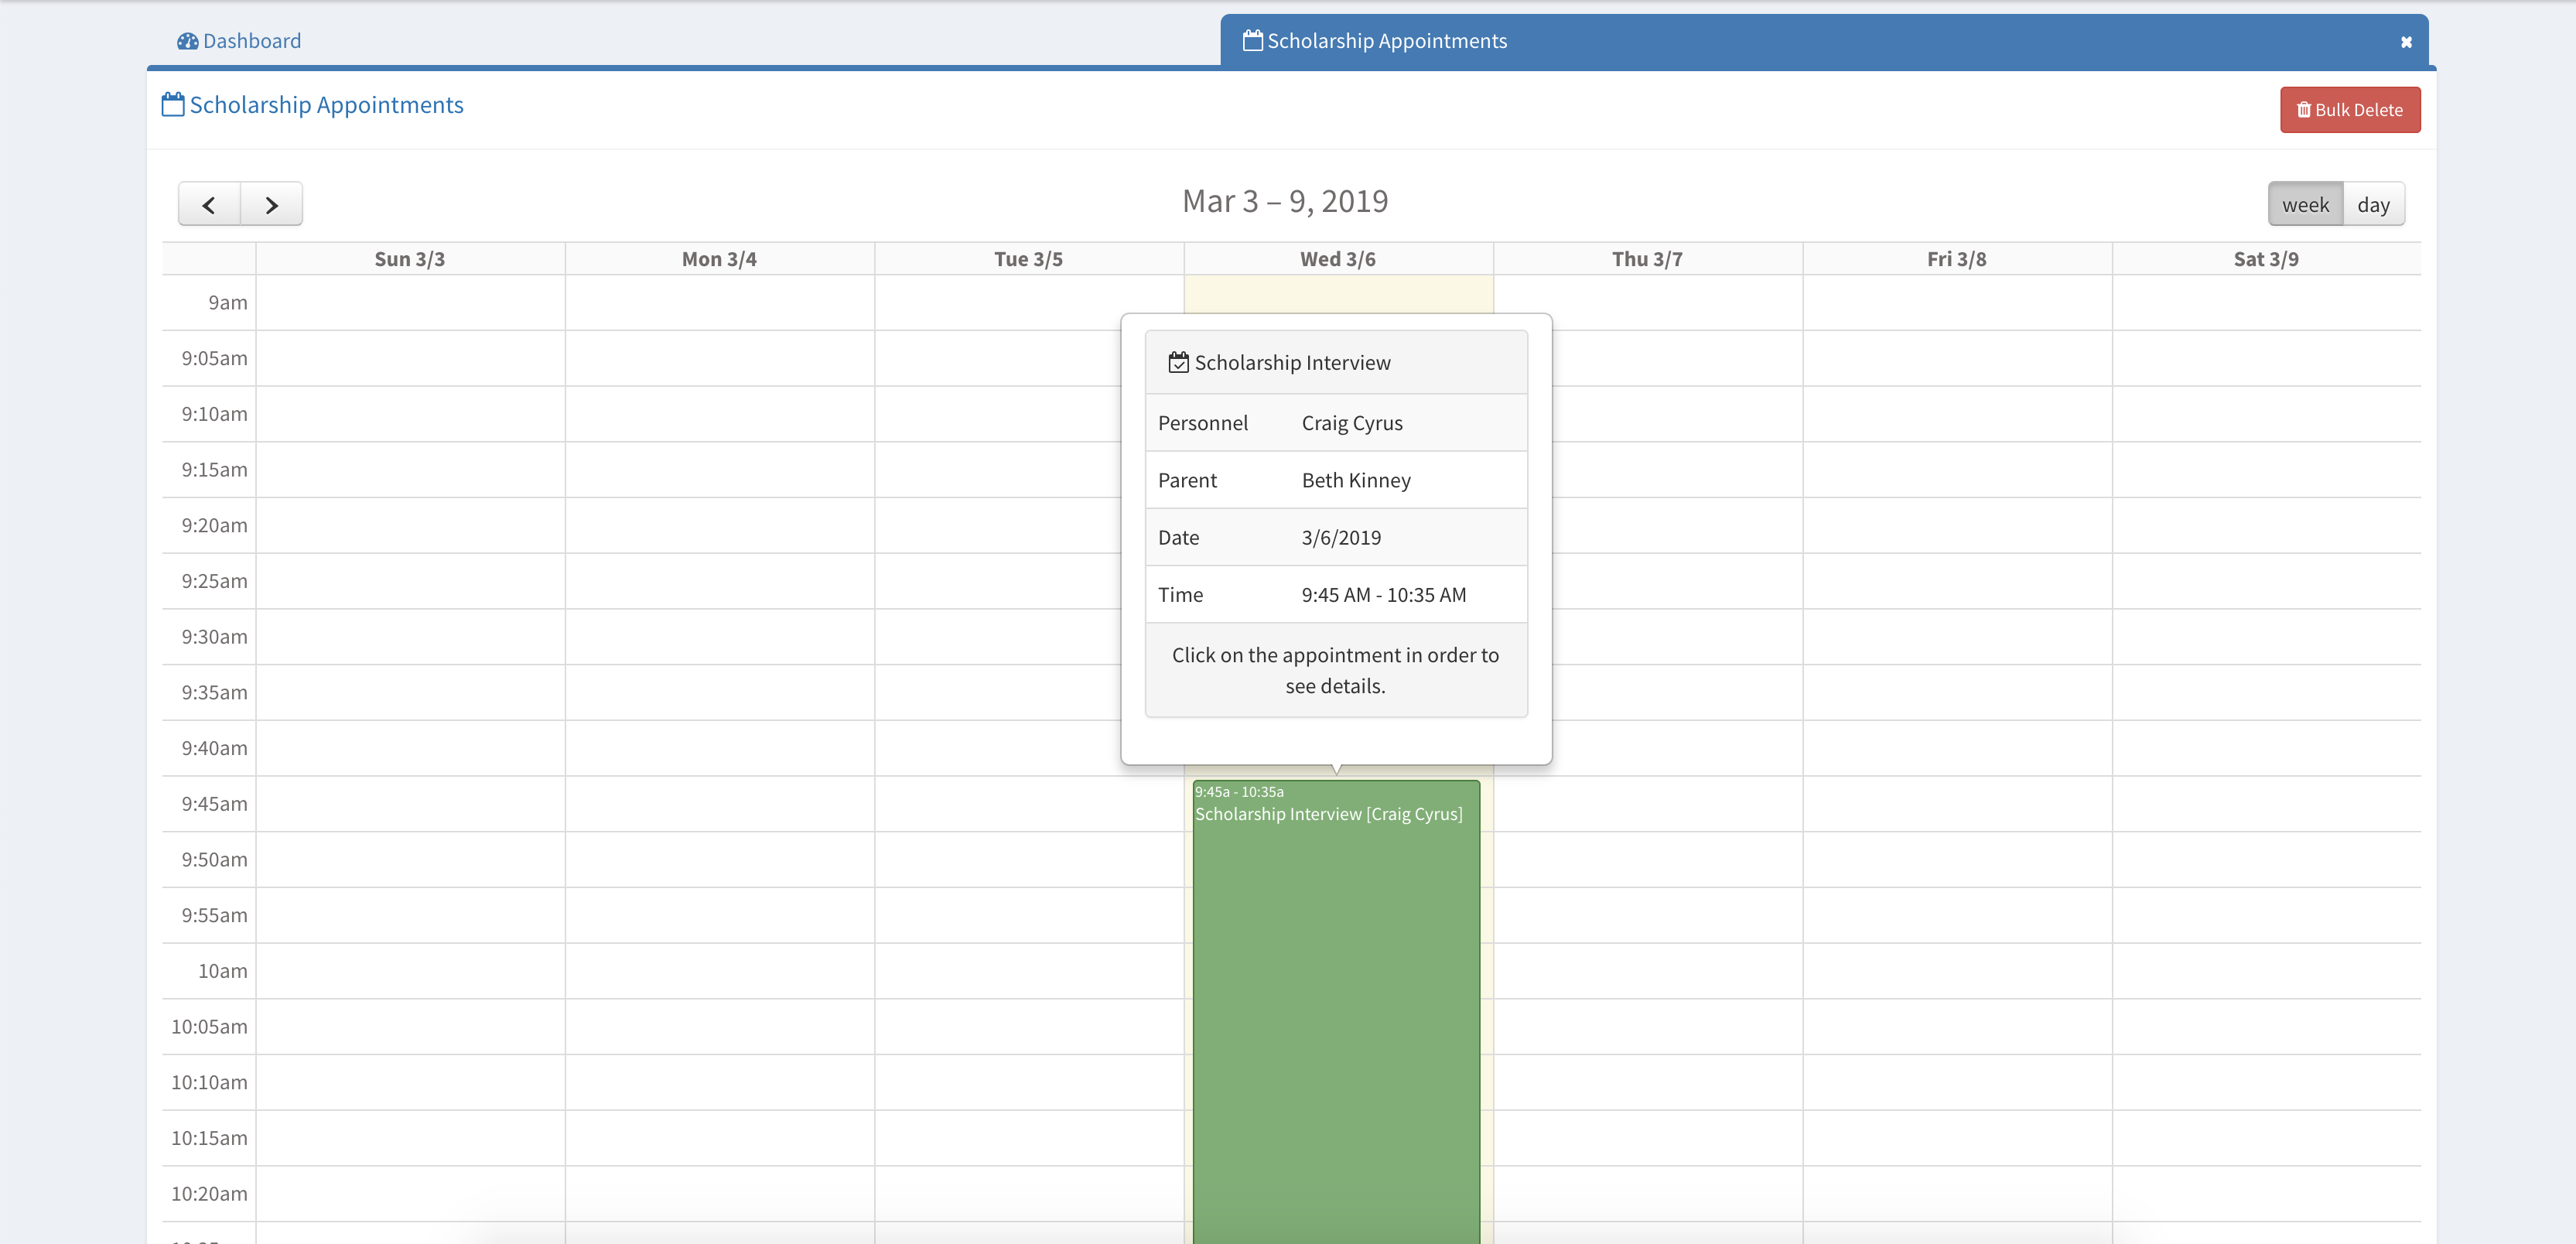Screen dimensions: 2576x1244
Task: Click the 9:45a - 10:35a event time text
Action: (x=1239, y=791)
